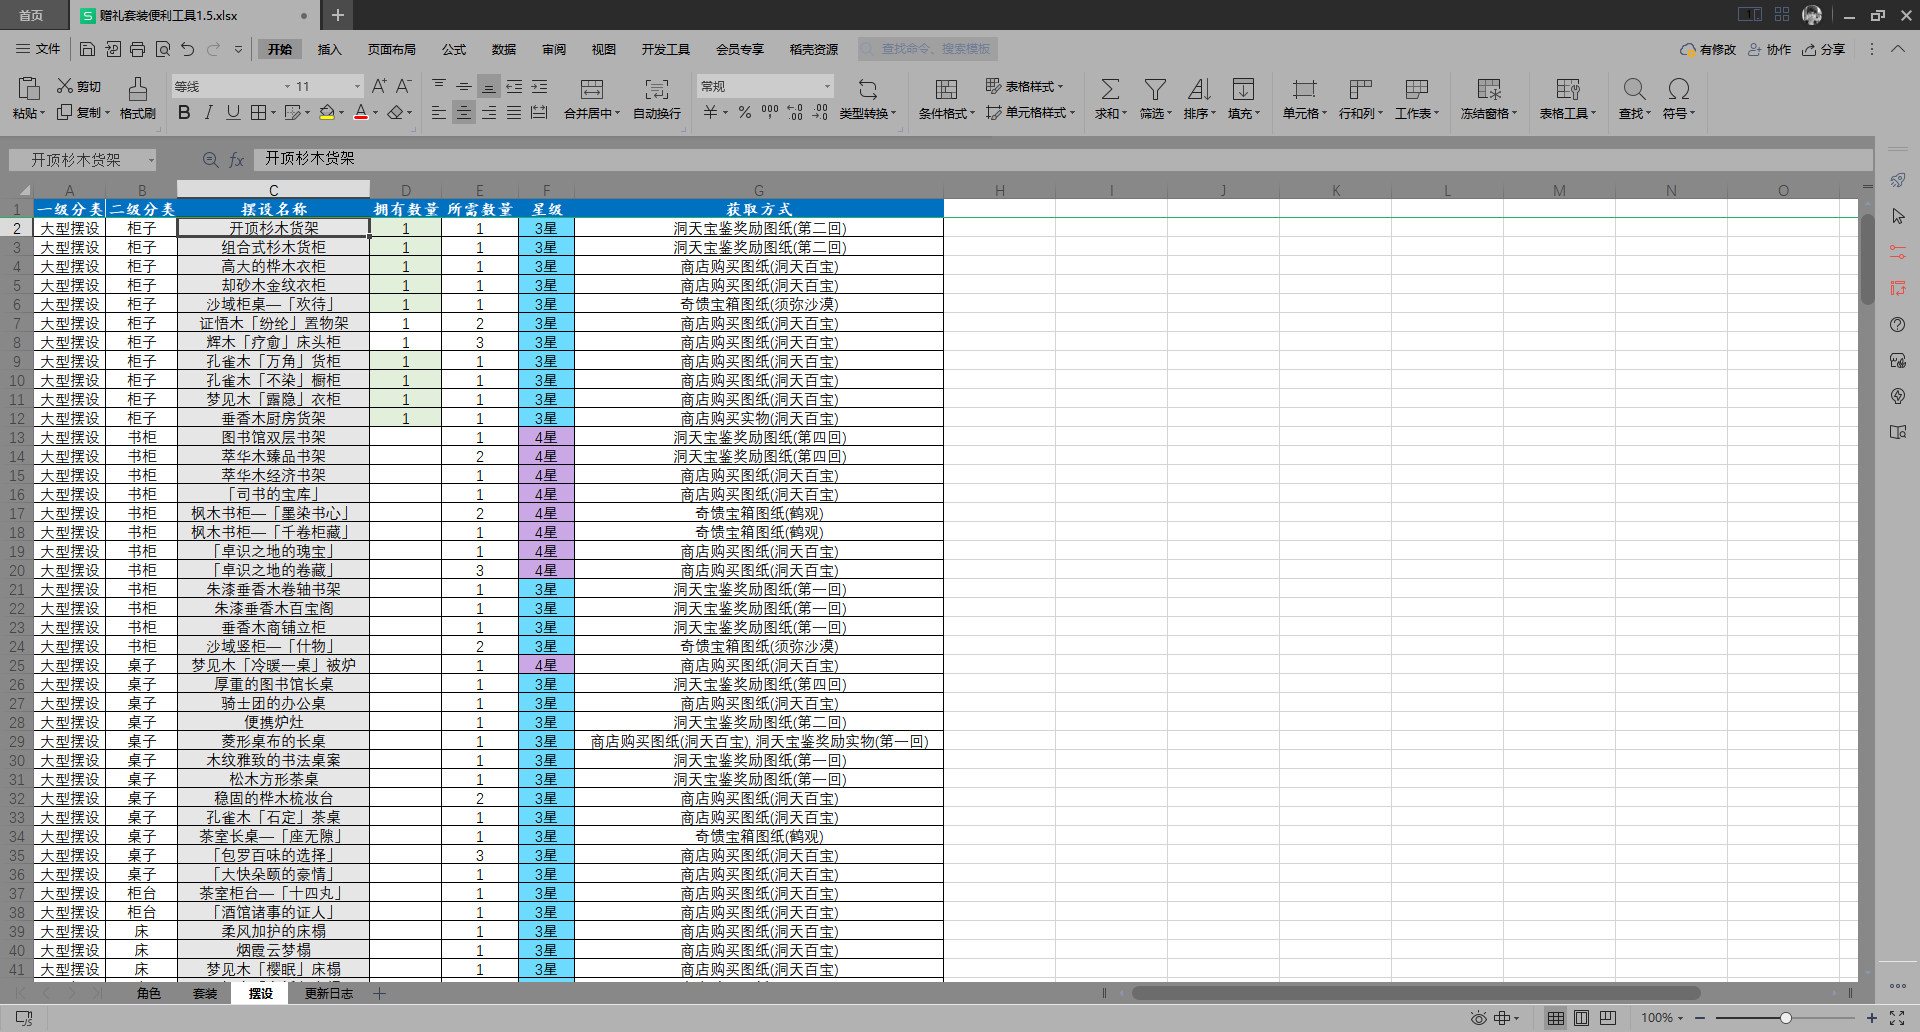Click the Wrap Text (自动换行) icon
The width and height of the screenshot is (1920, 1032).
point(657,89)
